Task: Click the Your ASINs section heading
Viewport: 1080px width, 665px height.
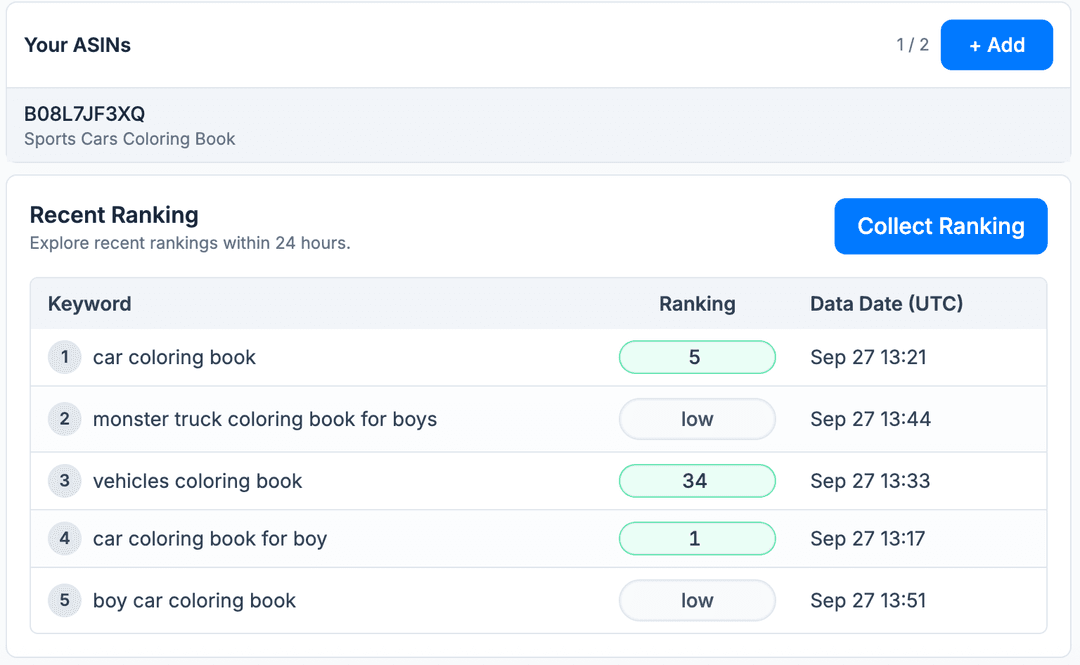Action: [77, 44]
